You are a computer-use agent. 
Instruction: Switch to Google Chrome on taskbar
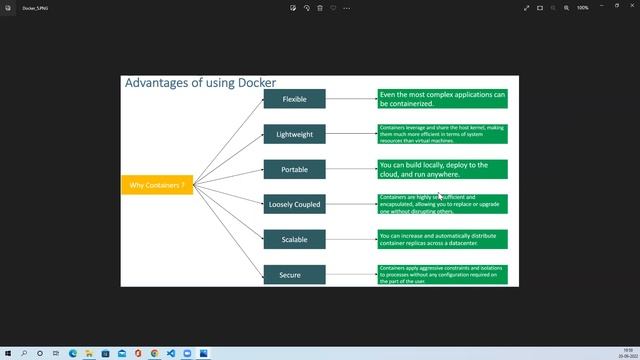pyautogui.click(x=154, y=353)
